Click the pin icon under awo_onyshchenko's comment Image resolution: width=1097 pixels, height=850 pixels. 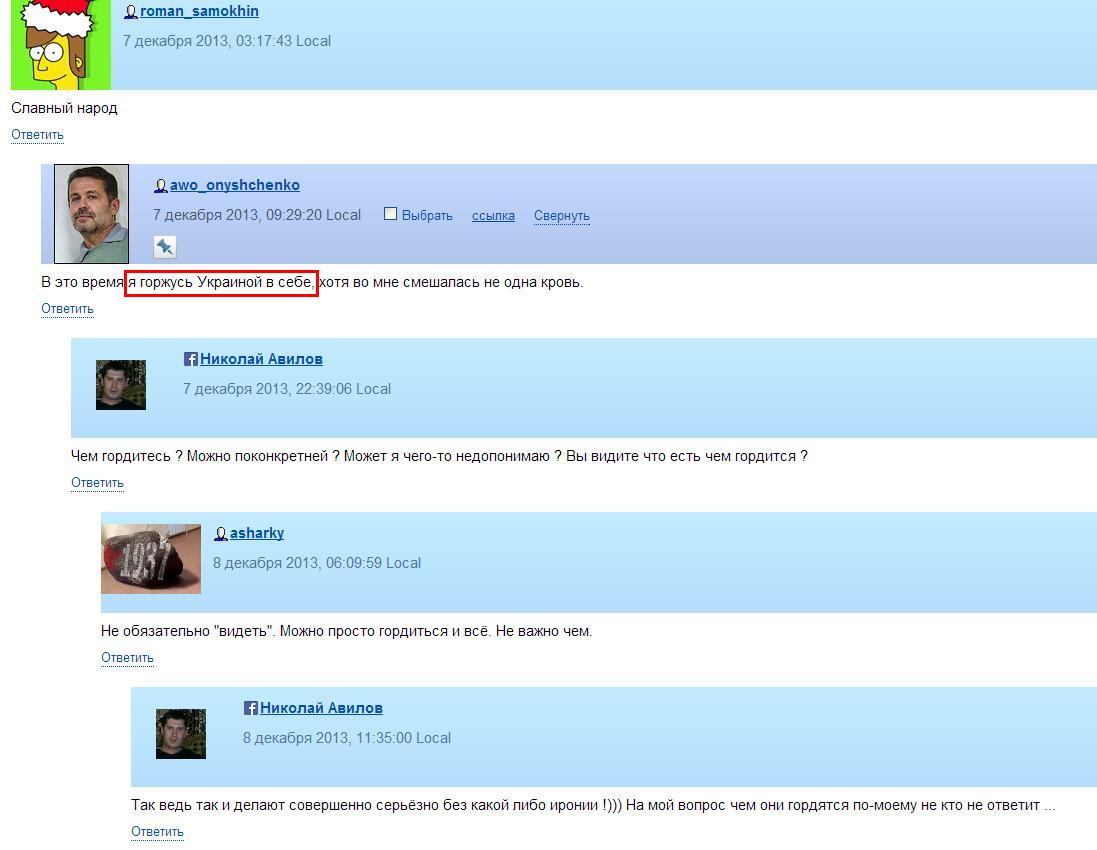coord(164,247)
